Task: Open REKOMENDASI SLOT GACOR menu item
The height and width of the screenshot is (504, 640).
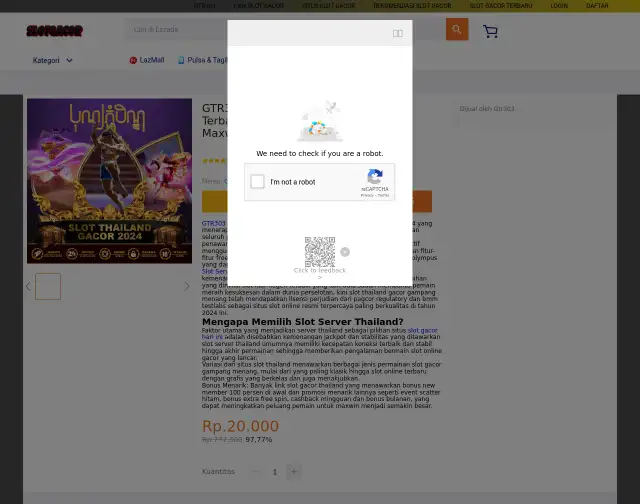Action: [x=412, y=6]
